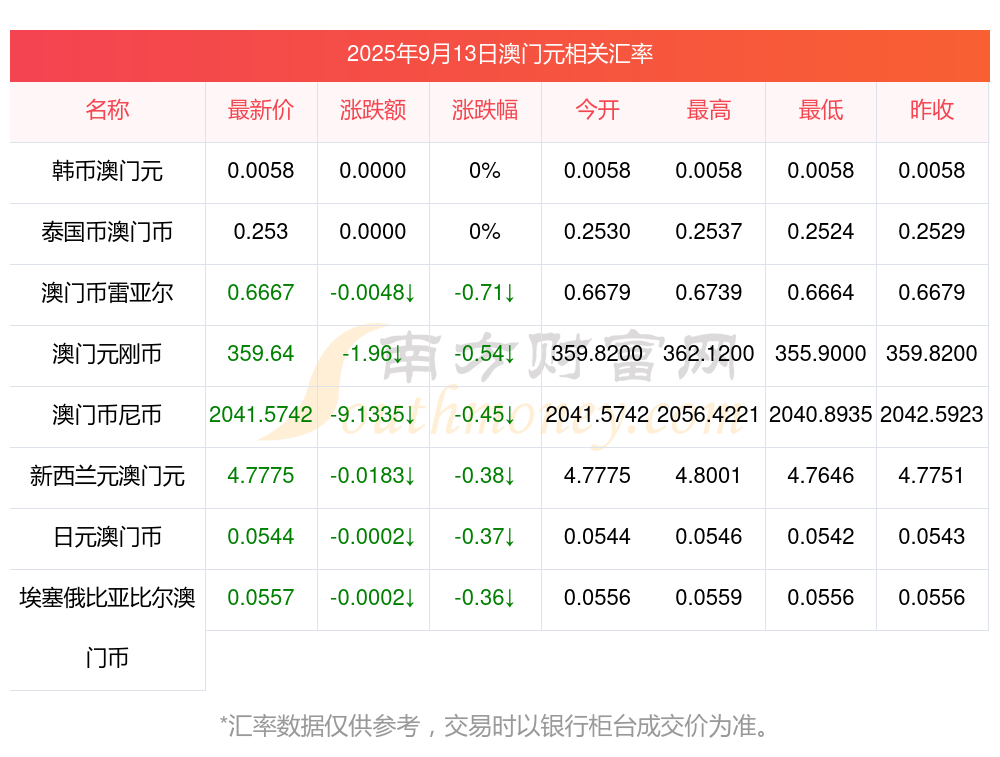This screenshot has height=757, width=1000.
Task: Select low value 355.9000
Action: pos(821,353)
